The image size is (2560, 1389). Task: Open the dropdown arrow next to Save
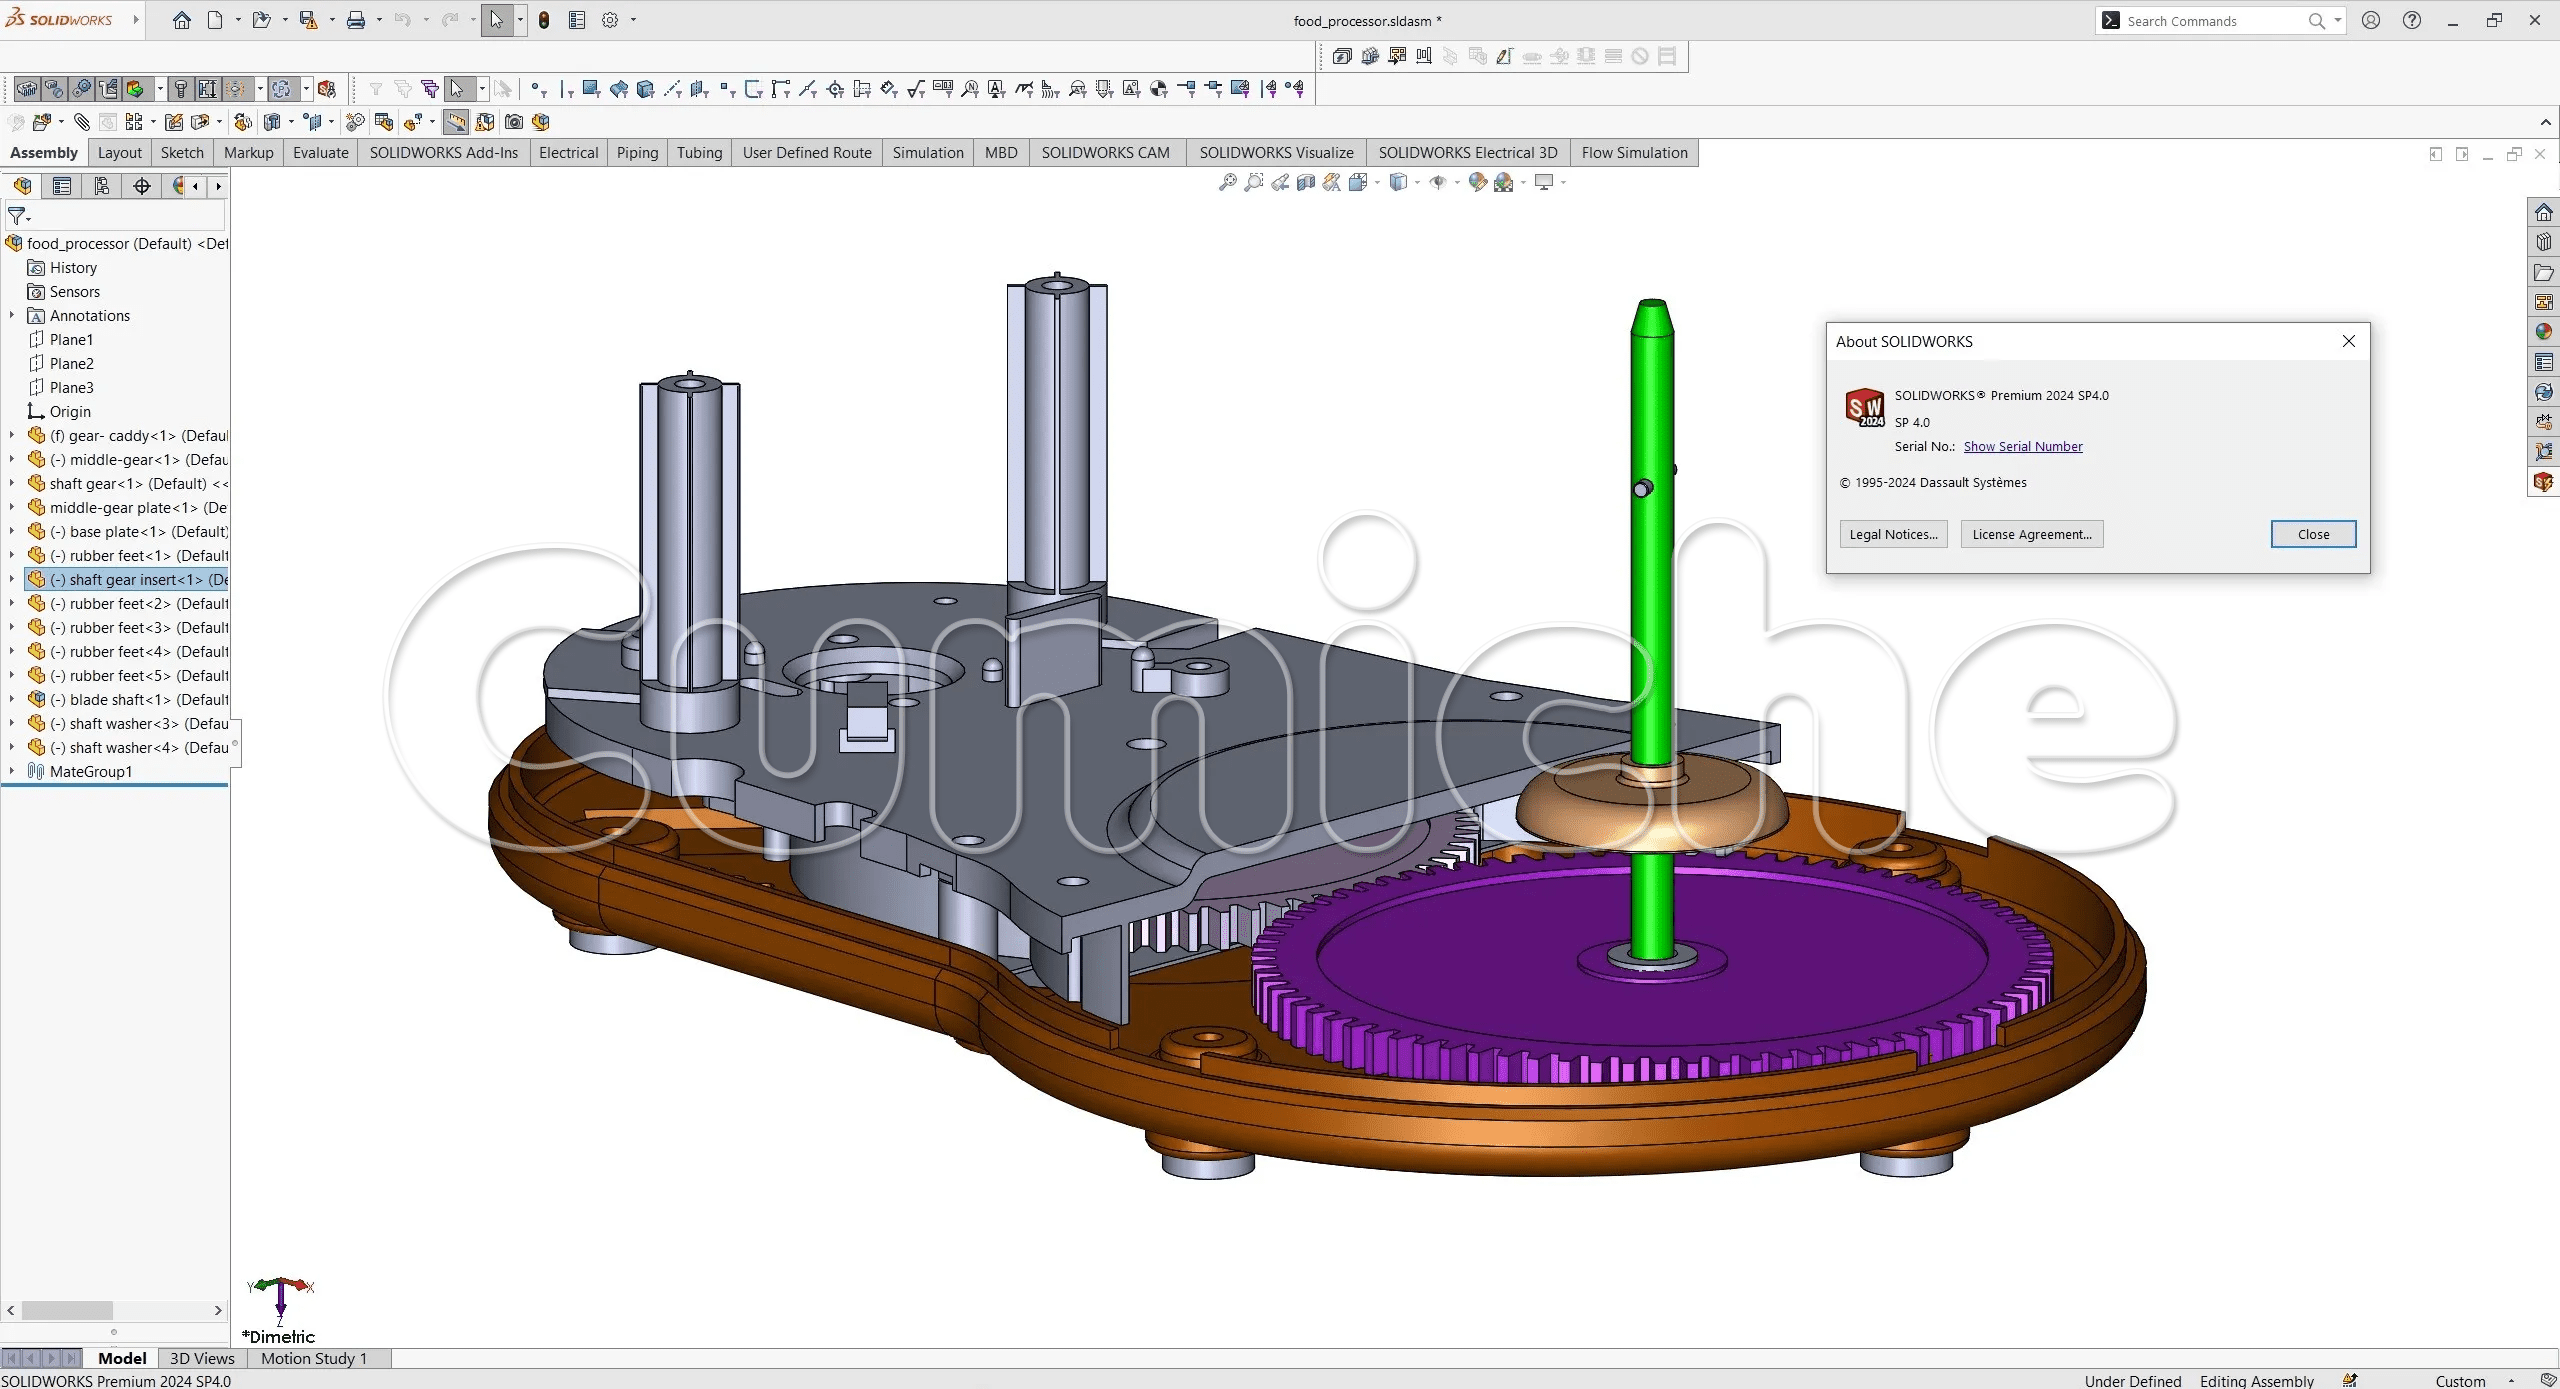[x=331, y=20]
